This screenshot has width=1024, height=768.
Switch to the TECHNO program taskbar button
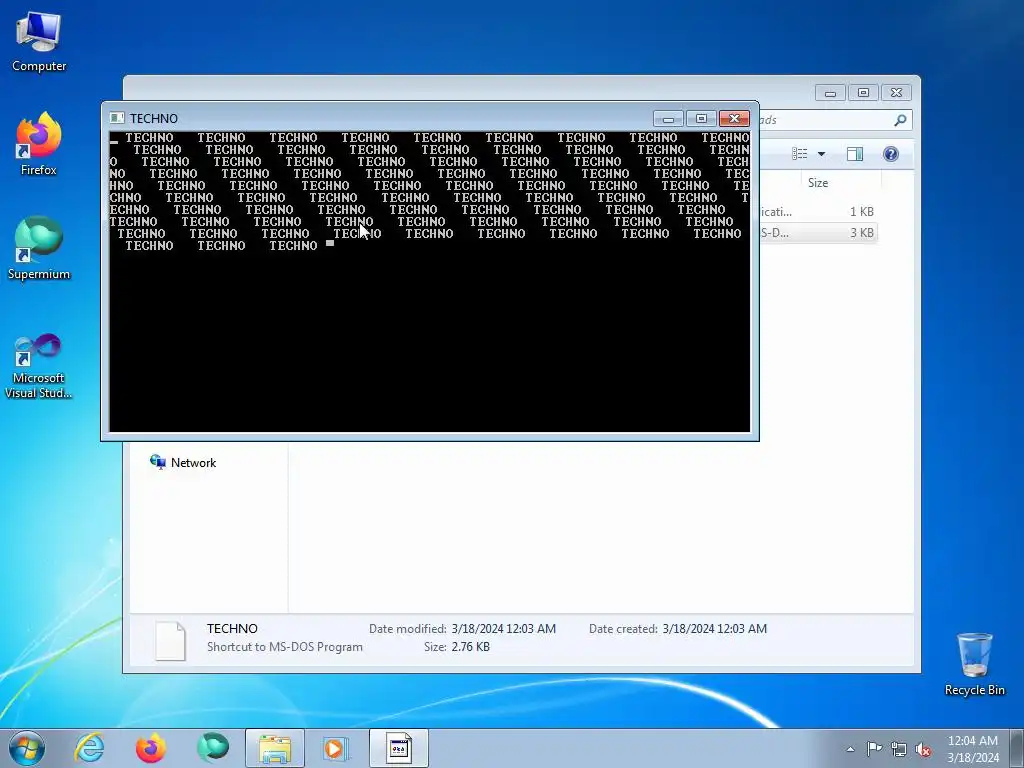[x=399, y=748]
